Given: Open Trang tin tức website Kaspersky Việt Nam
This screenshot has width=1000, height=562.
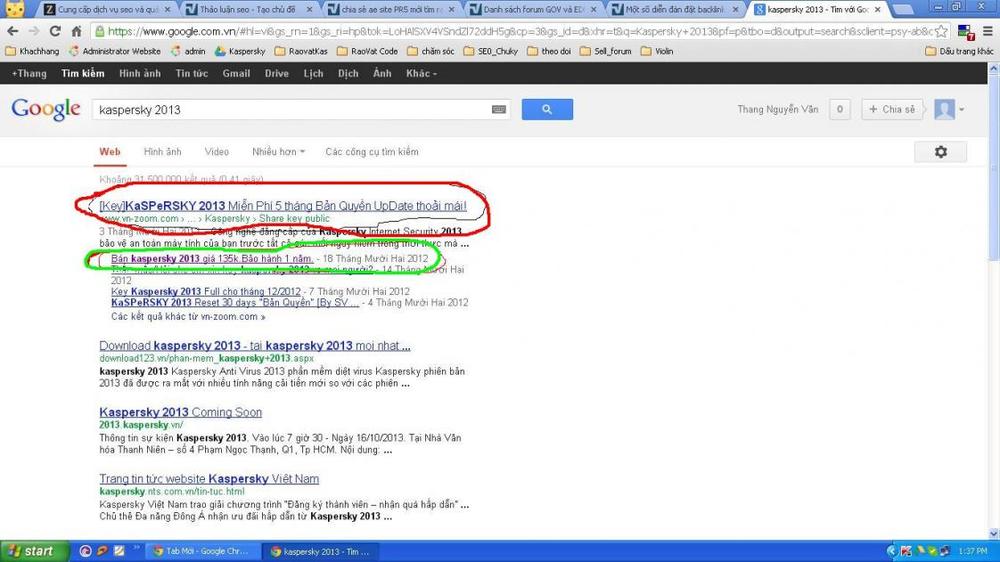Looking at the screenshot, I should 209,478.
